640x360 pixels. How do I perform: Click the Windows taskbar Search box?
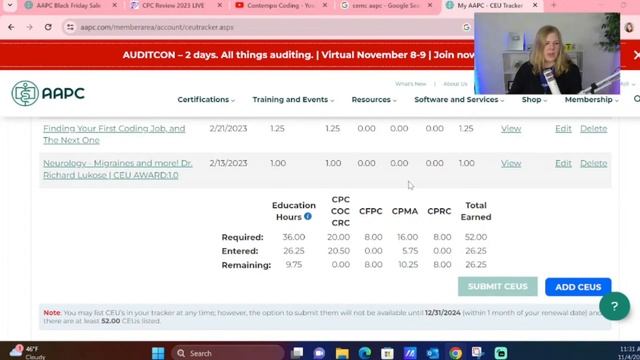228,353
